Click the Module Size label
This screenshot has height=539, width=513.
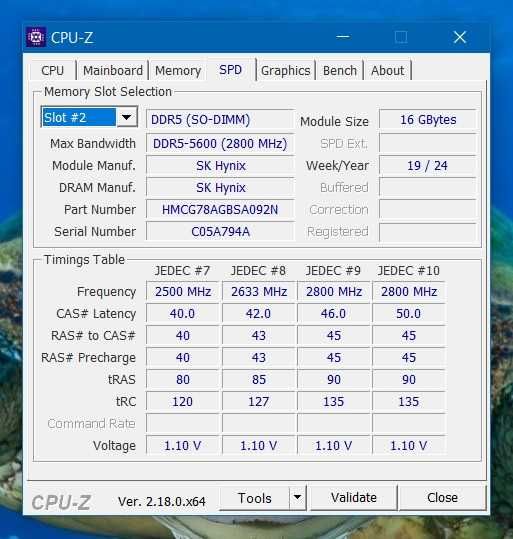point(334,121)
